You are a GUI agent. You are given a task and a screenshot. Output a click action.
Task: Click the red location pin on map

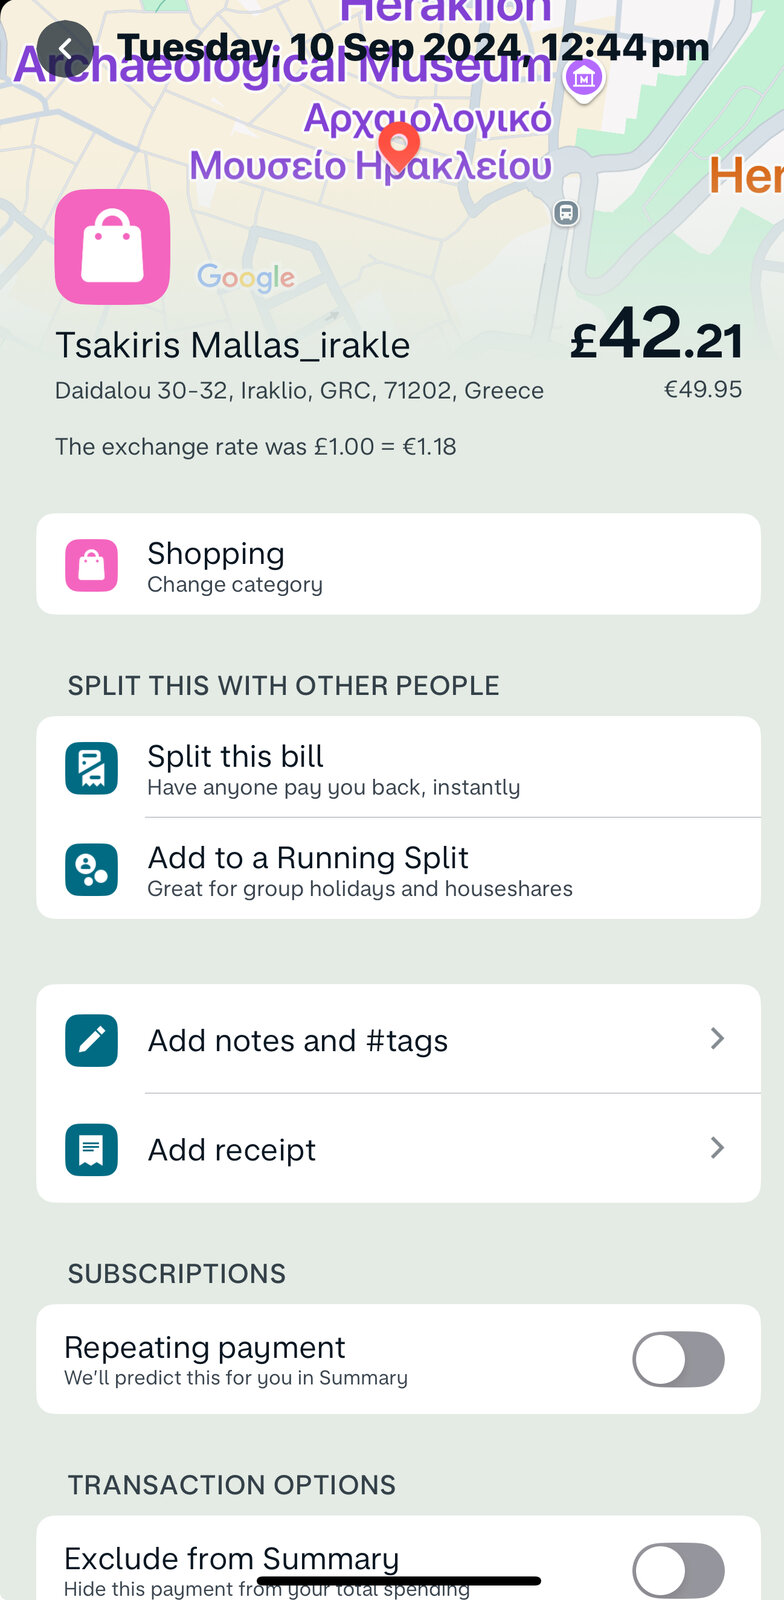399,146
